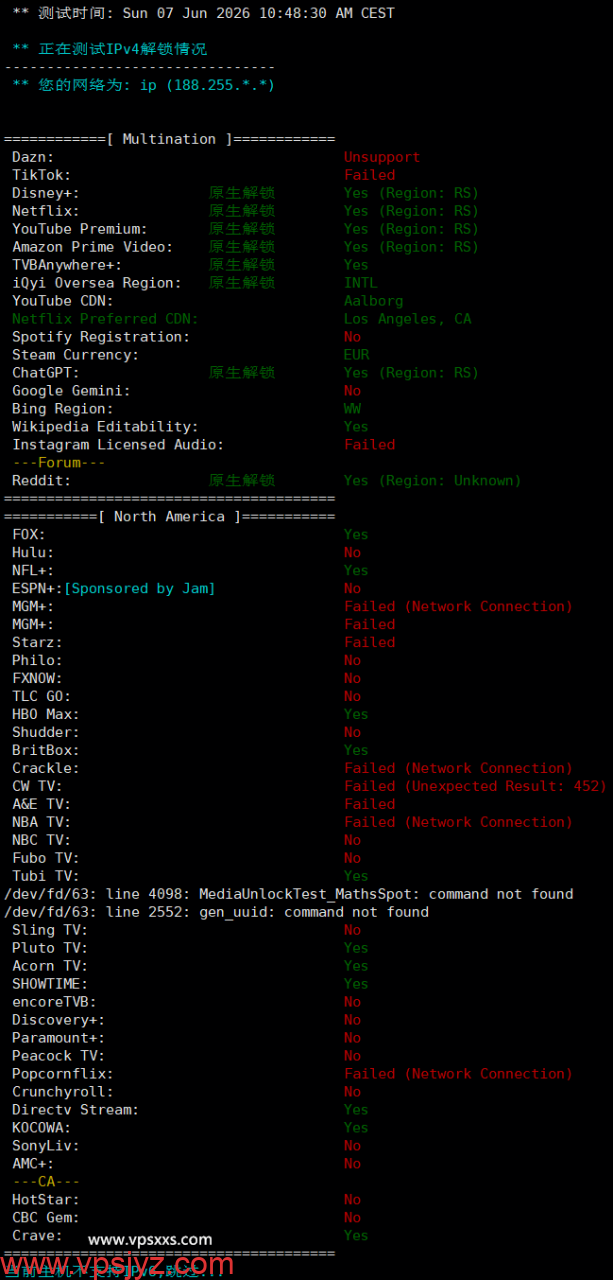
Task: Click the BritBox label
Action: click(46, 751)
